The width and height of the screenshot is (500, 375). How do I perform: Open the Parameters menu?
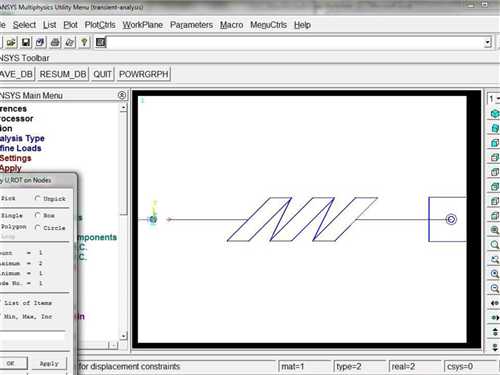[191, 25]
